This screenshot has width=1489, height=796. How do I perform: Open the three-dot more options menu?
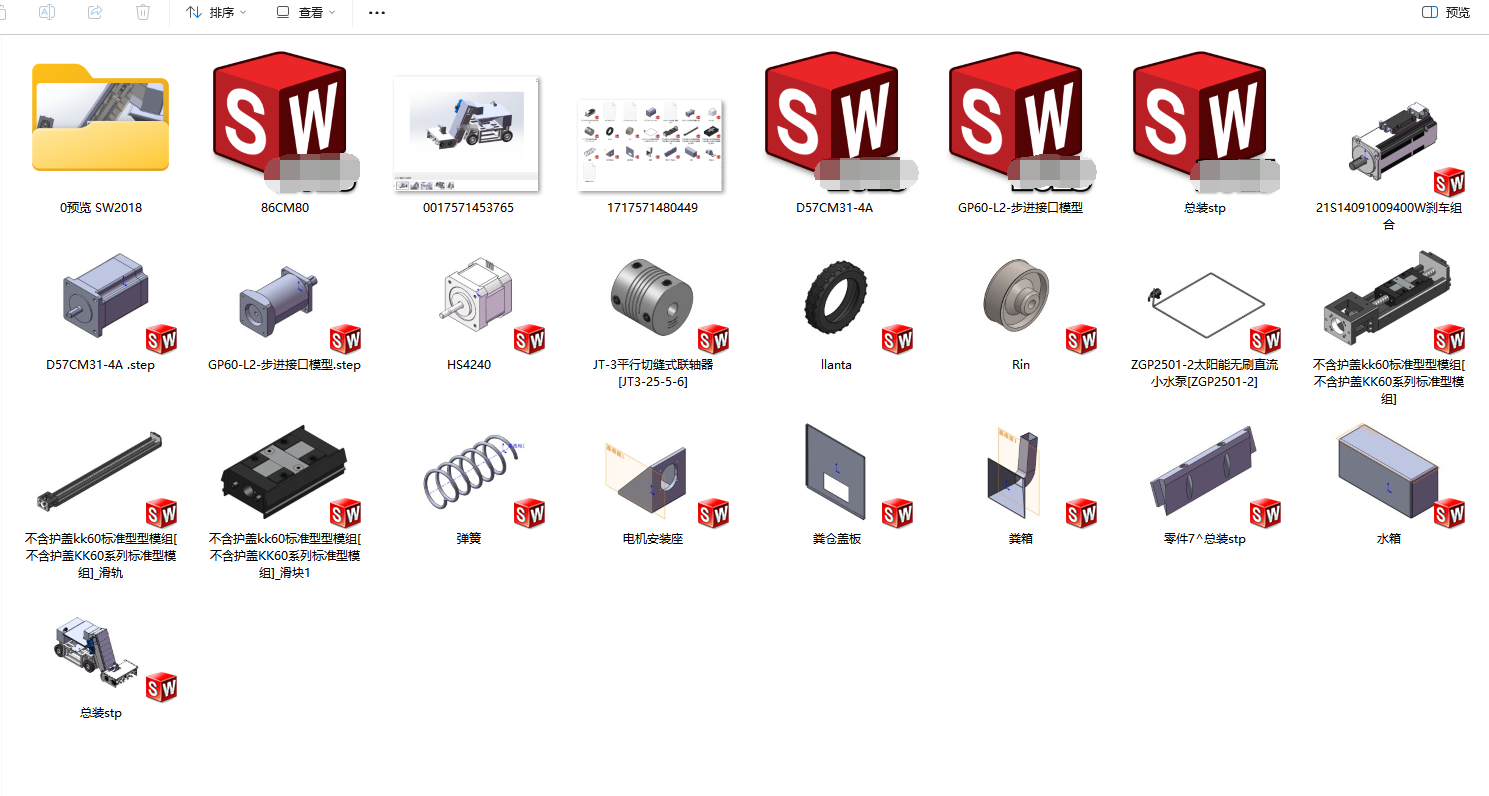click(377, 12)
